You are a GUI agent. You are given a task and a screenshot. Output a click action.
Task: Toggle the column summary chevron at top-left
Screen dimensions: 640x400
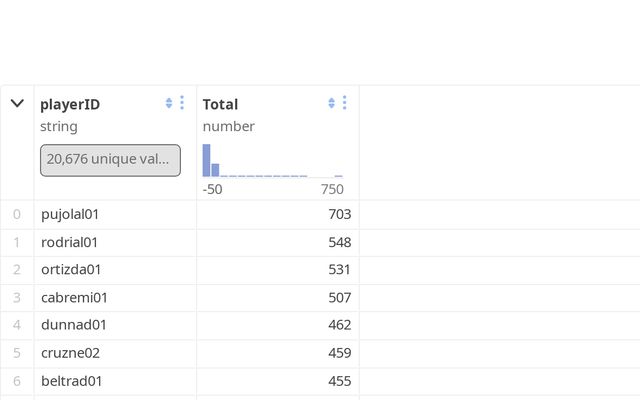point(17,103)
